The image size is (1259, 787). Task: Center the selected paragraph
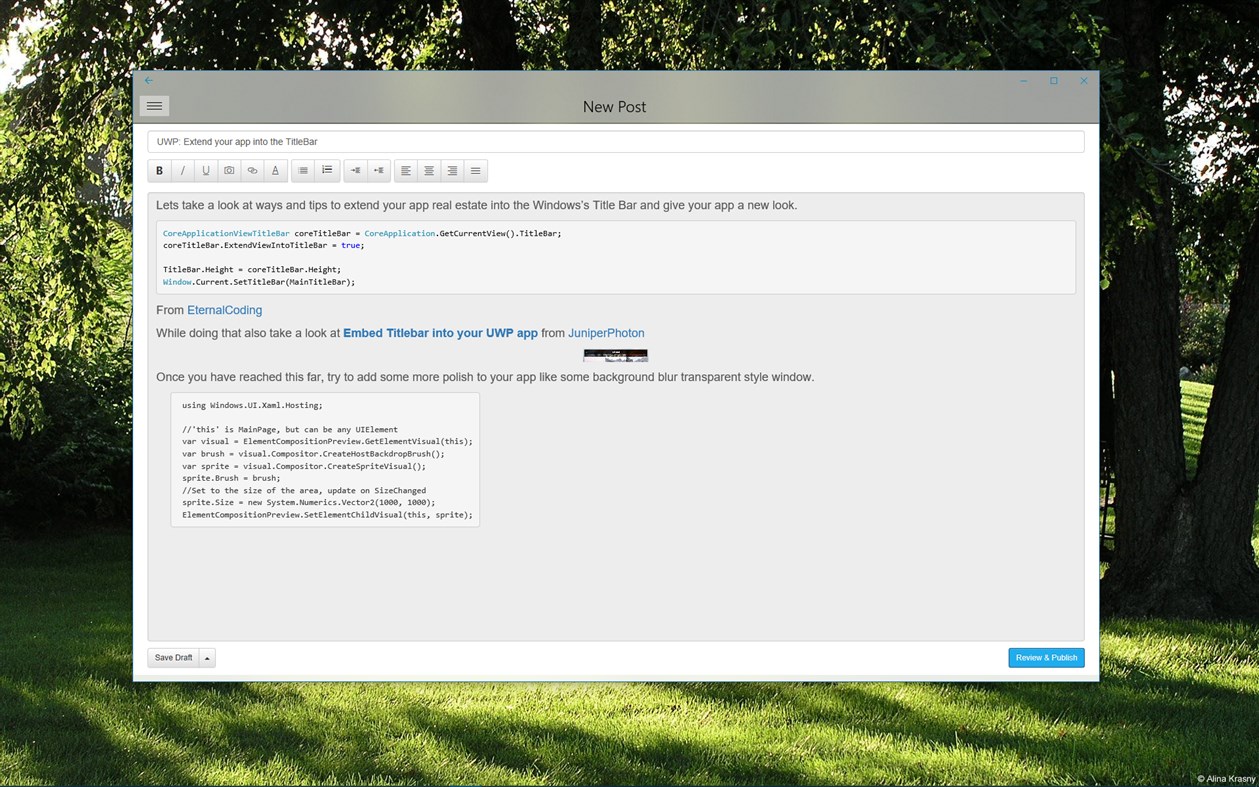428,170
